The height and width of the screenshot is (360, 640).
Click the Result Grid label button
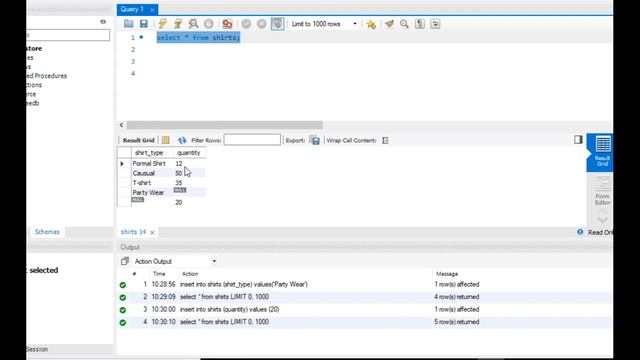pos(138,140)
